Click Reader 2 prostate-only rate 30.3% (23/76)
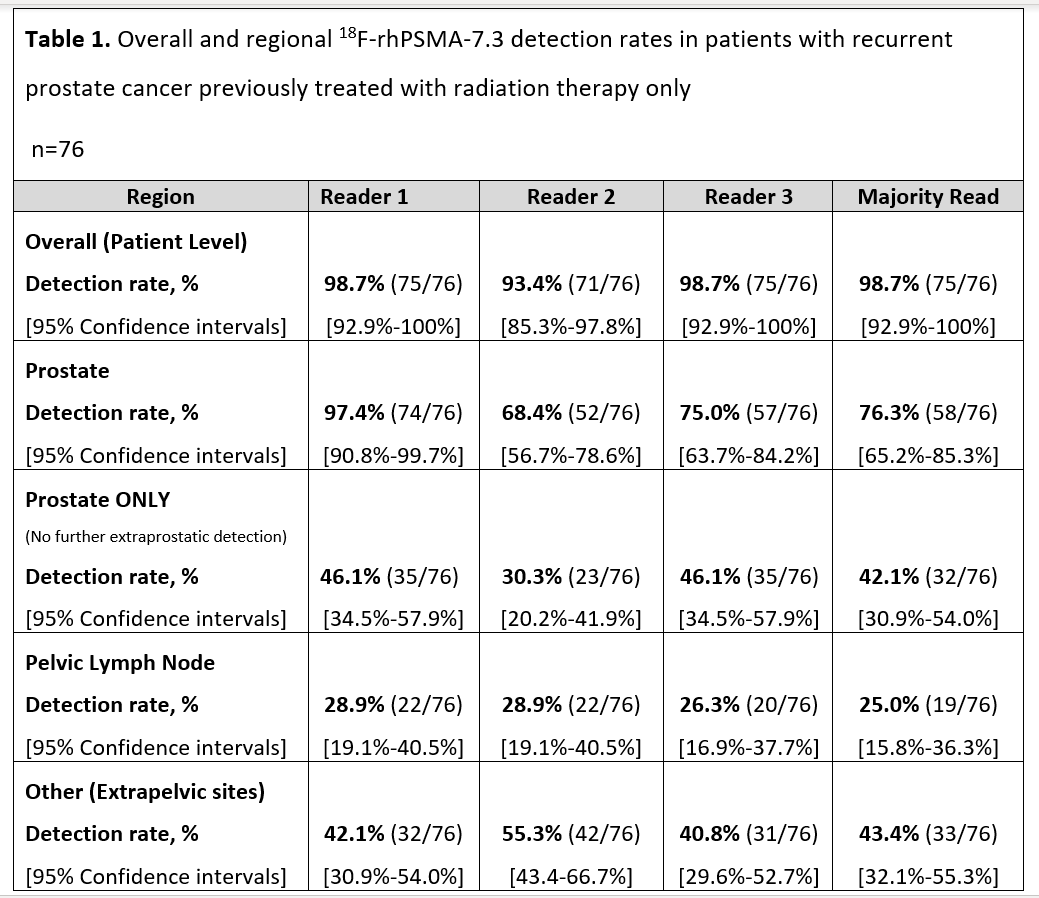1039x898 pixels. (x=571, y=577)
